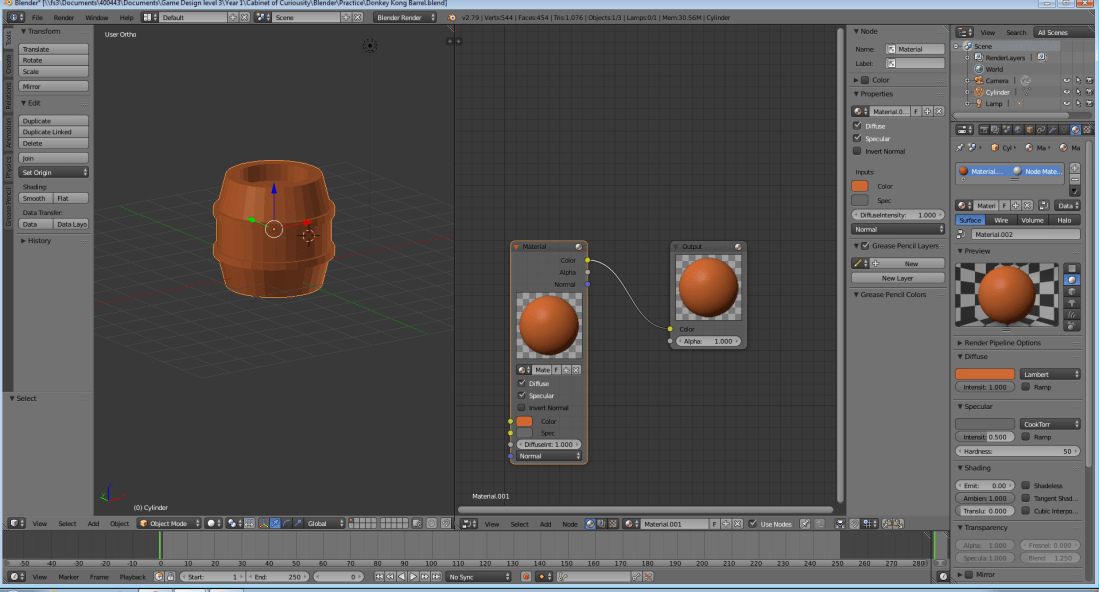Viewport: 1099px width, 592px height.
Task: Switch to the Wire tab in material properties
Action: coord(1001,220)
